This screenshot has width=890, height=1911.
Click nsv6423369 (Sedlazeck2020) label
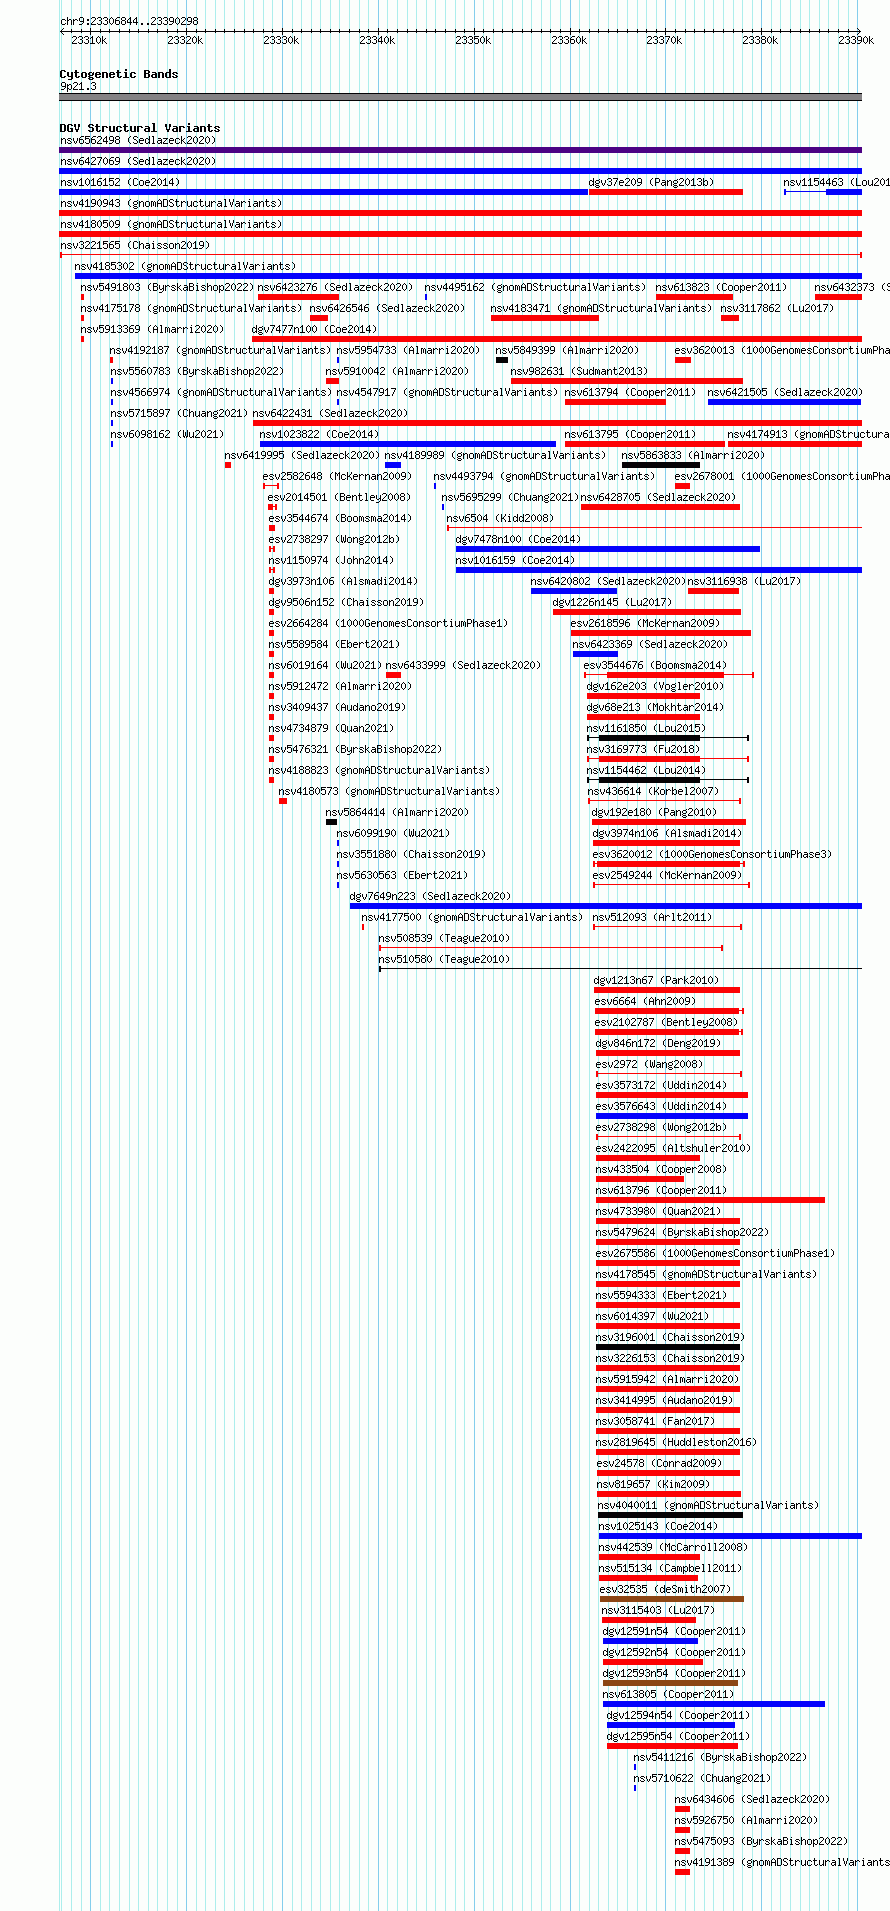(x=650, y=644)
